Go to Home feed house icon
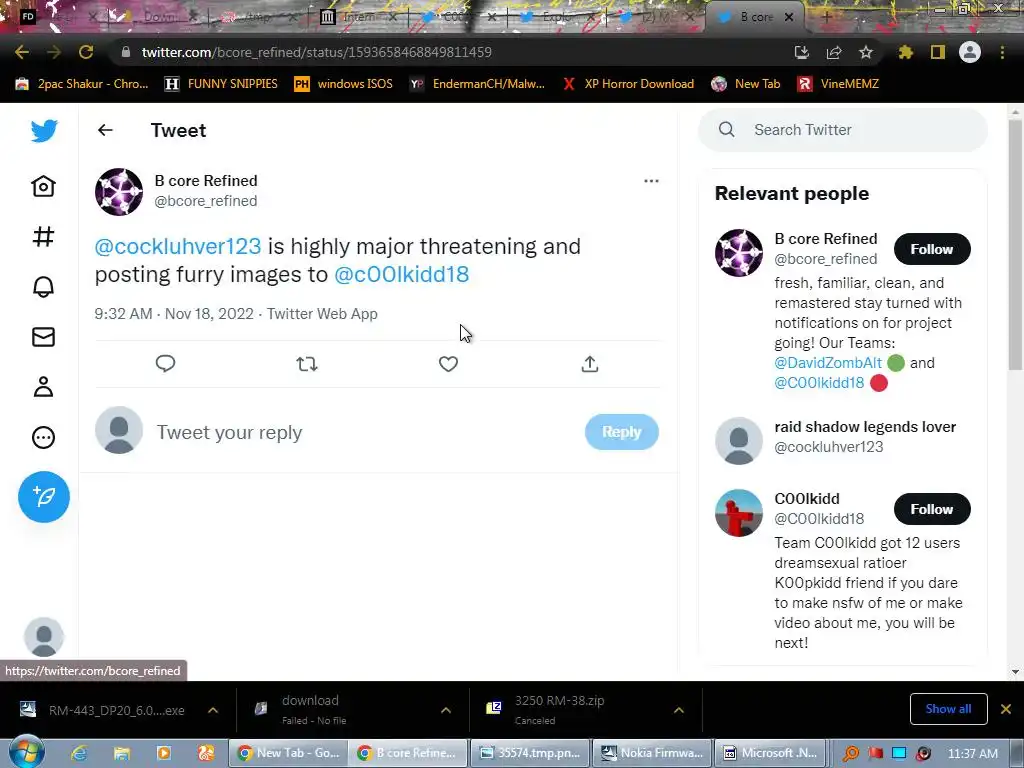 [x=44, y=186]
